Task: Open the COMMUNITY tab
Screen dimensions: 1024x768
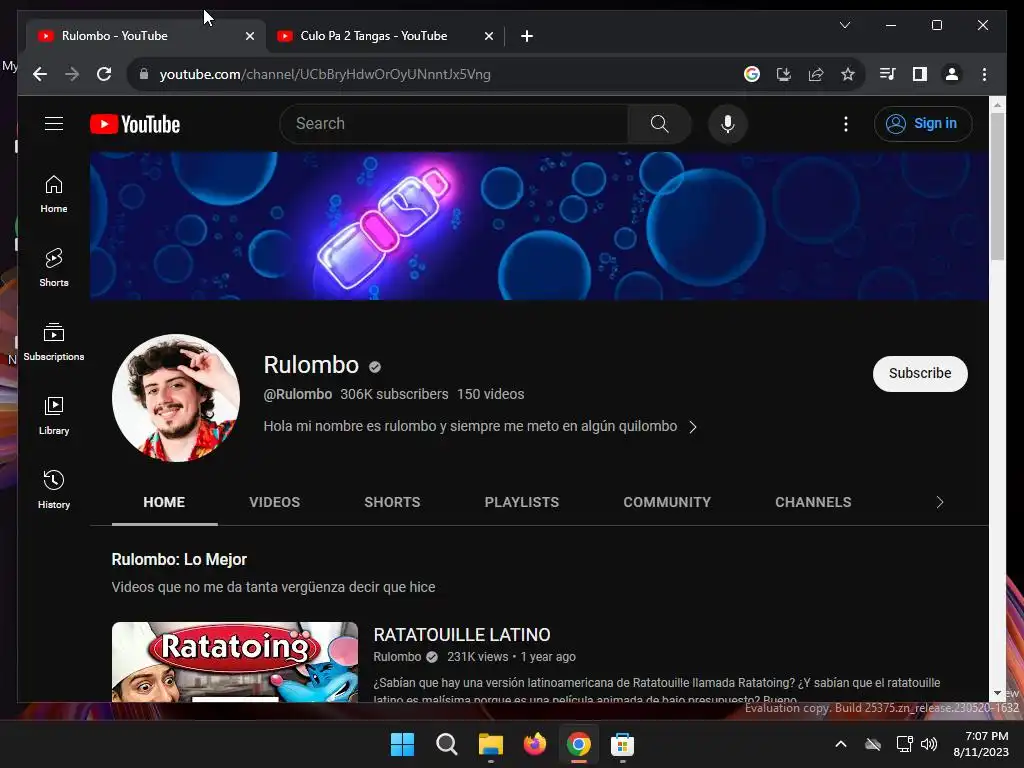Action: coord(667,502)
